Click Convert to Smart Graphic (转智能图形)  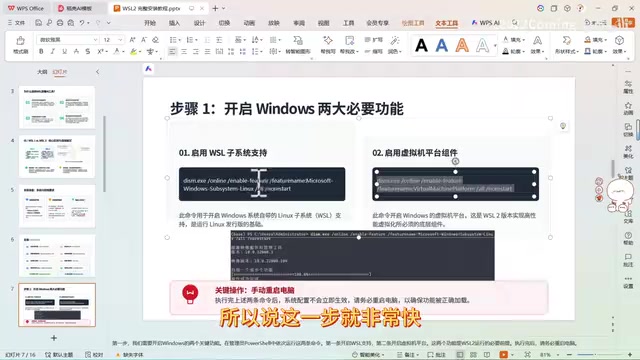pos(298,44)
